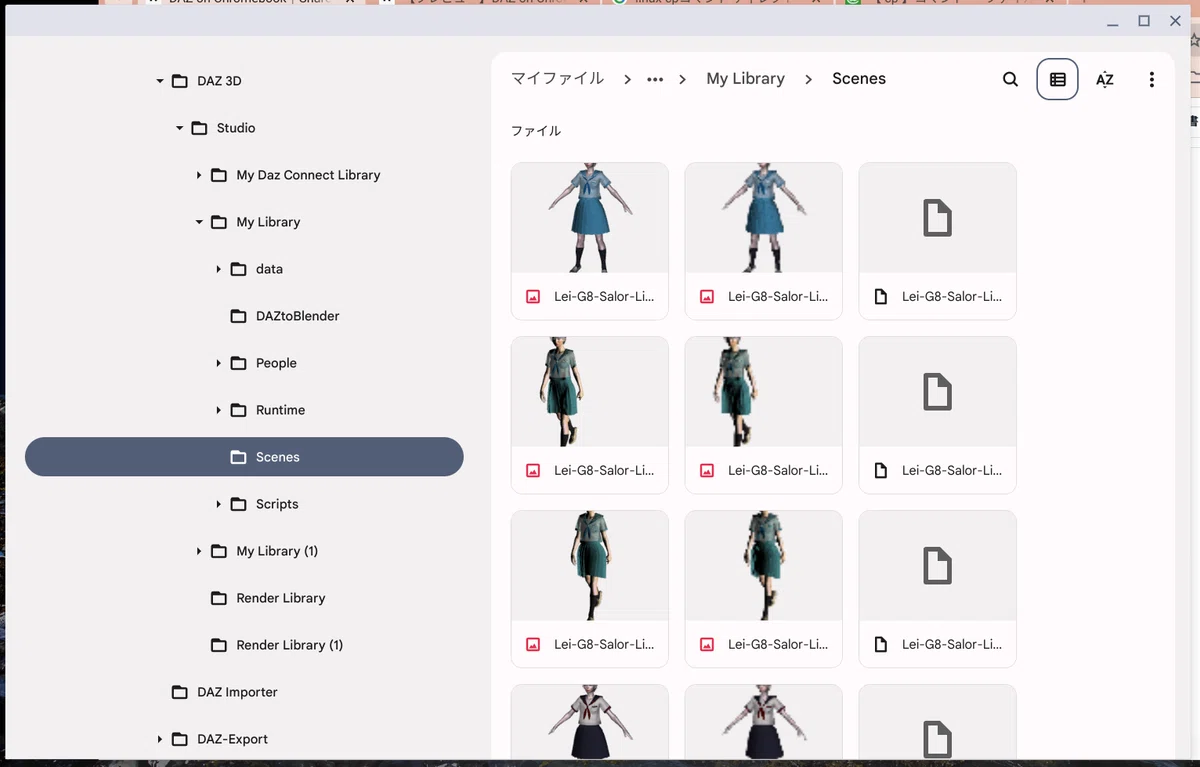
Task: Open the data folder
Action: tap(244, 269)
